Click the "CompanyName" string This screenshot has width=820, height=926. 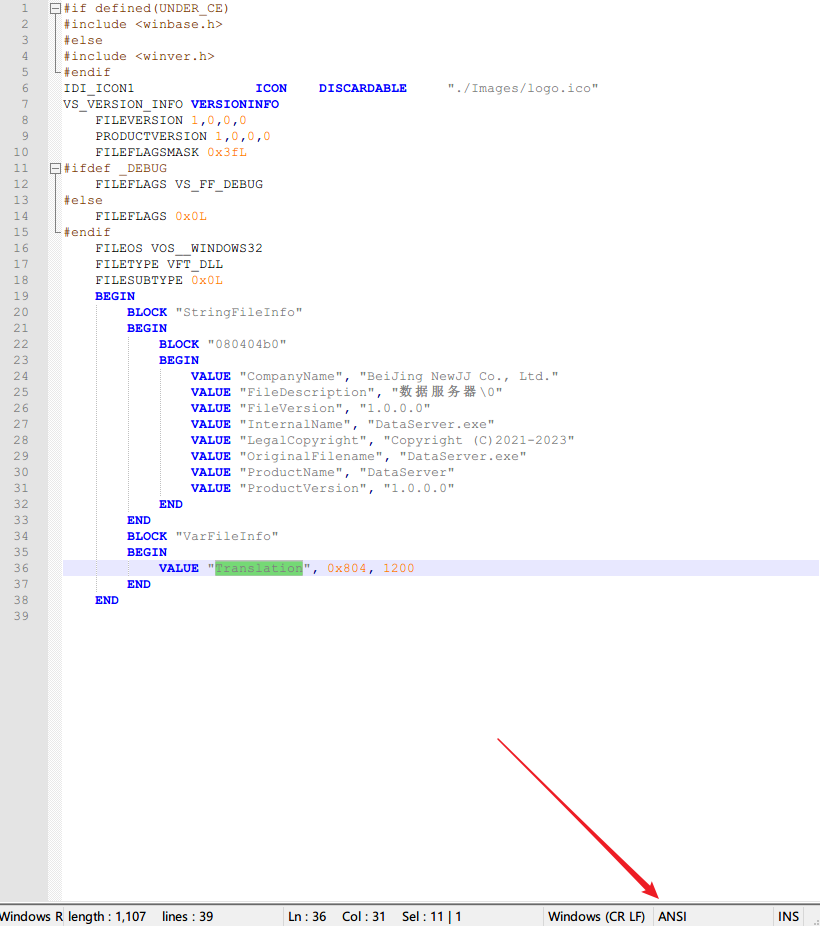(290, 376)
